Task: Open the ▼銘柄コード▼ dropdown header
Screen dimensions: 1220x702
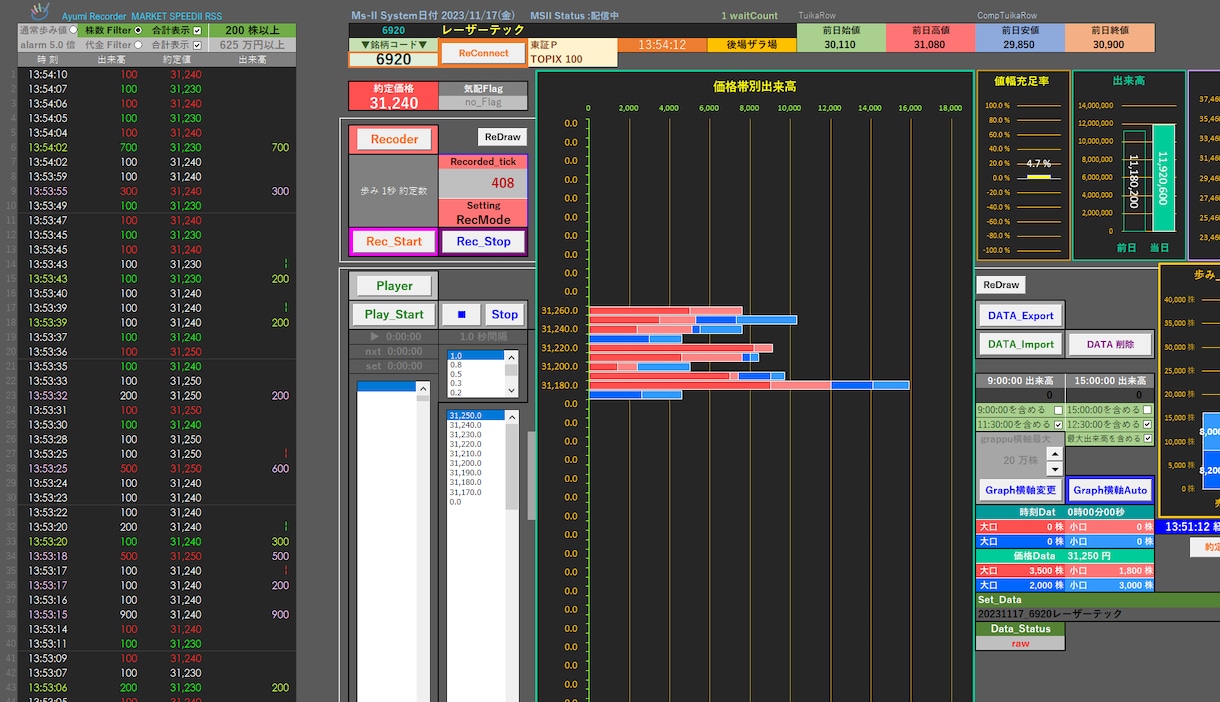Action: (394, 44)
